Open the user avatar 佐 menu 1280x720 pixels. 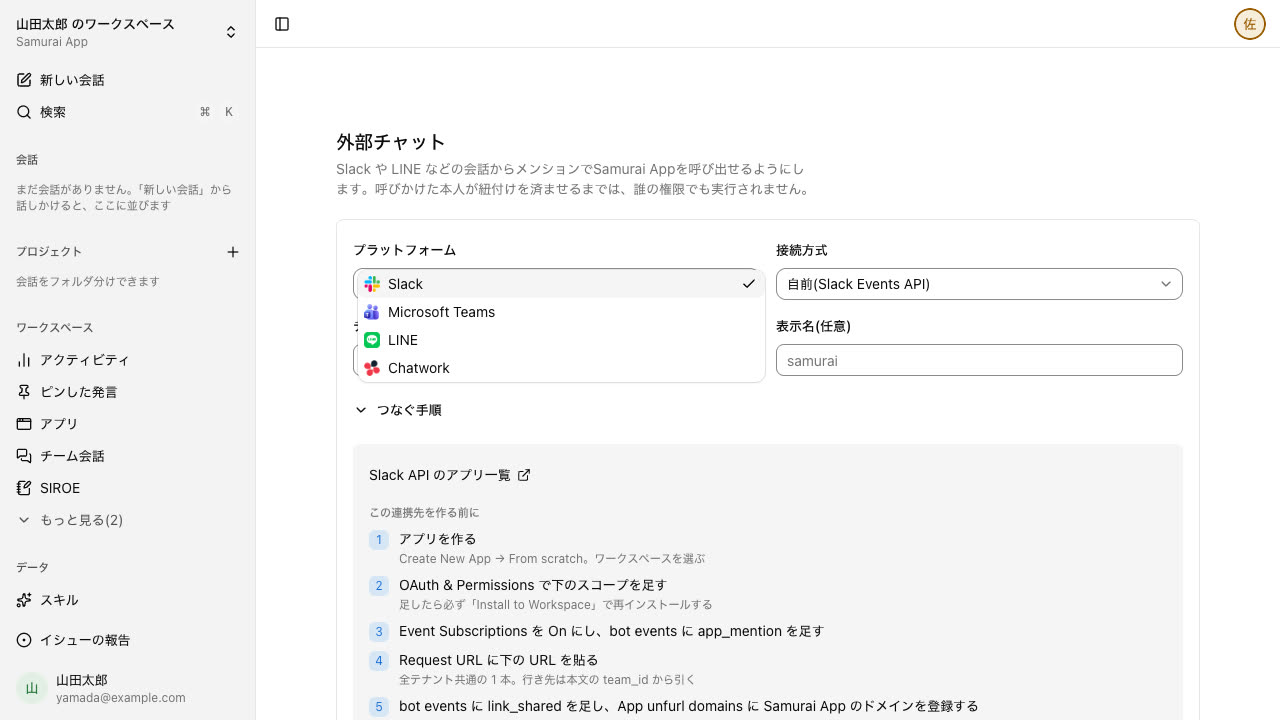tap(1250, 24)
